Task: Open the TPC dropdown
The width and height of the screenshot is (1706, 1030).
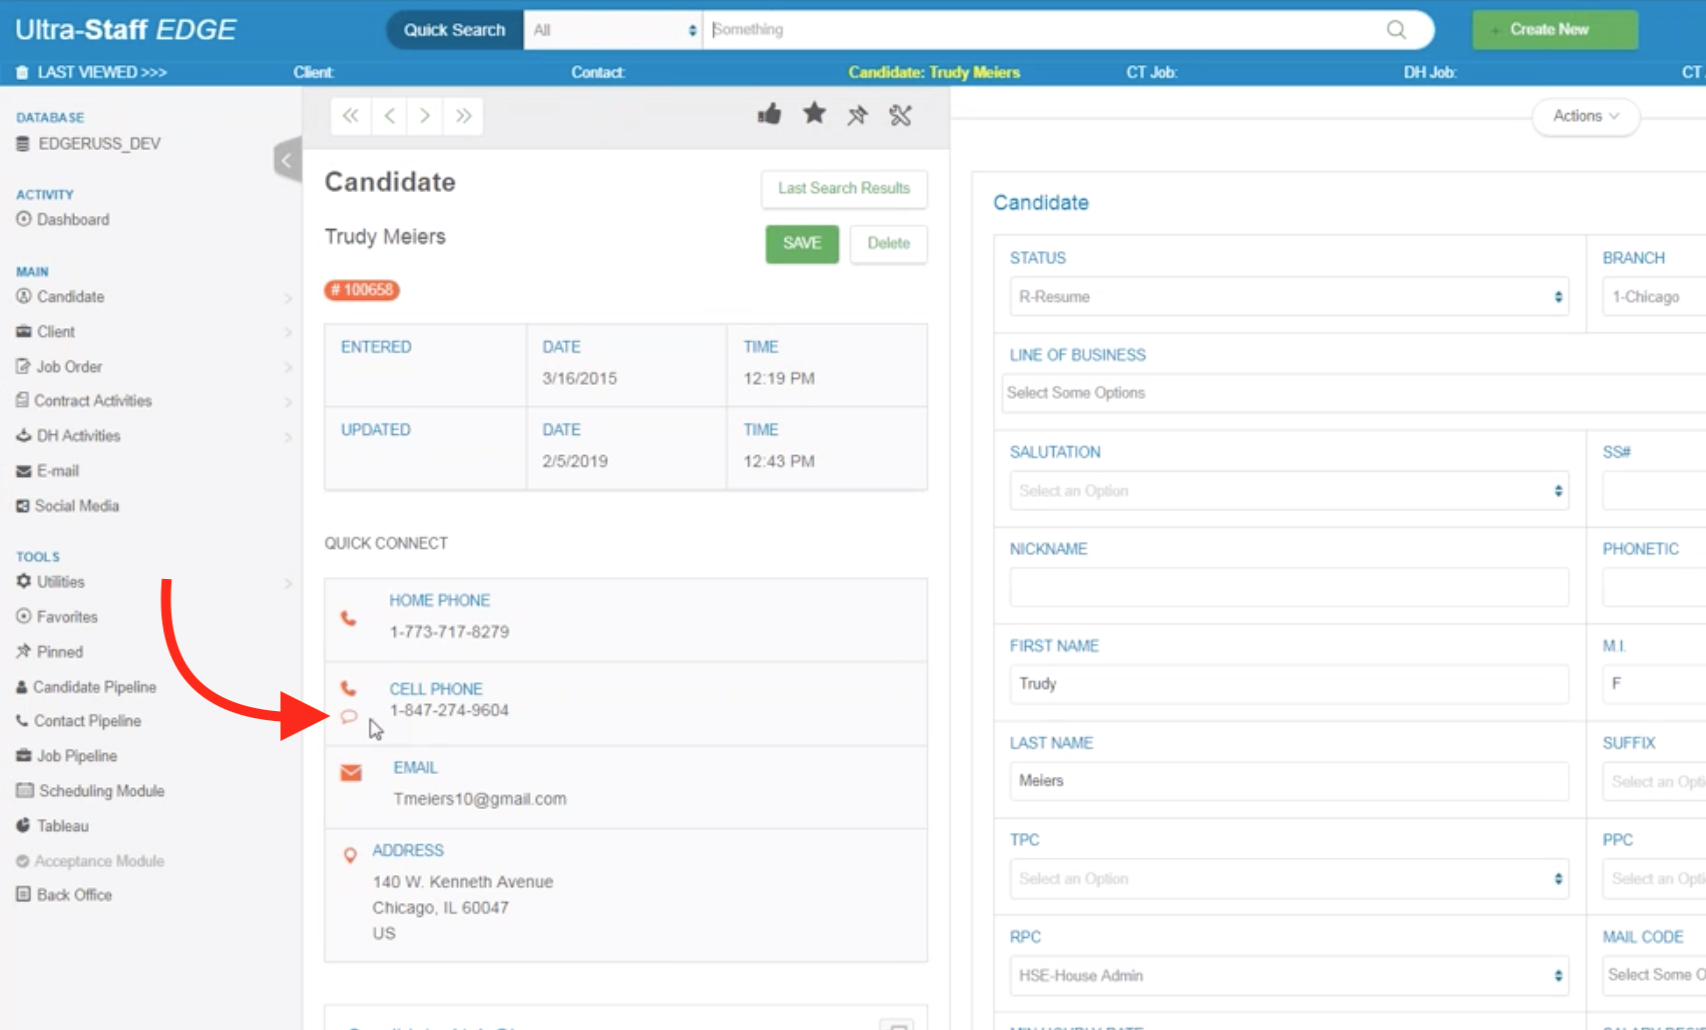Action: click(1289, 879)
